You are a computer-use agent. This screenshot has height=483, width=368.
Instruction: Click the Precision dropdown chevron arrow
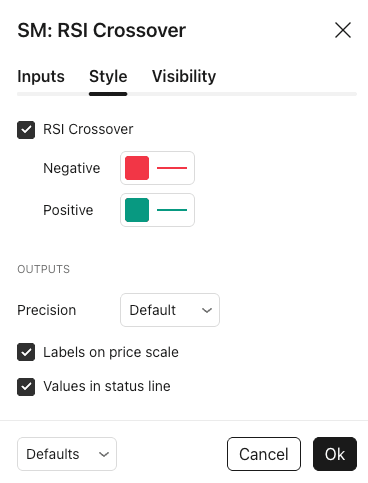coord(207,310)
